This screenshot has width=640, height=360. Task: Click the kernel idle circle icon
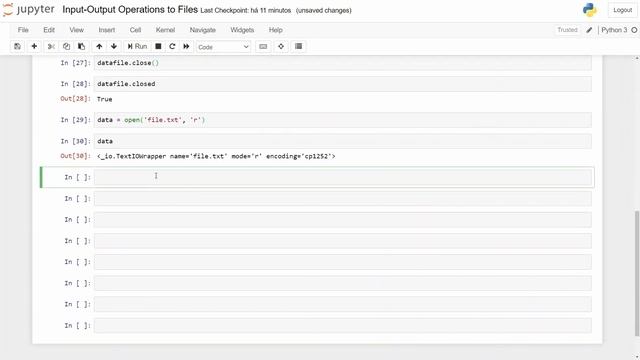pos(634,30)
